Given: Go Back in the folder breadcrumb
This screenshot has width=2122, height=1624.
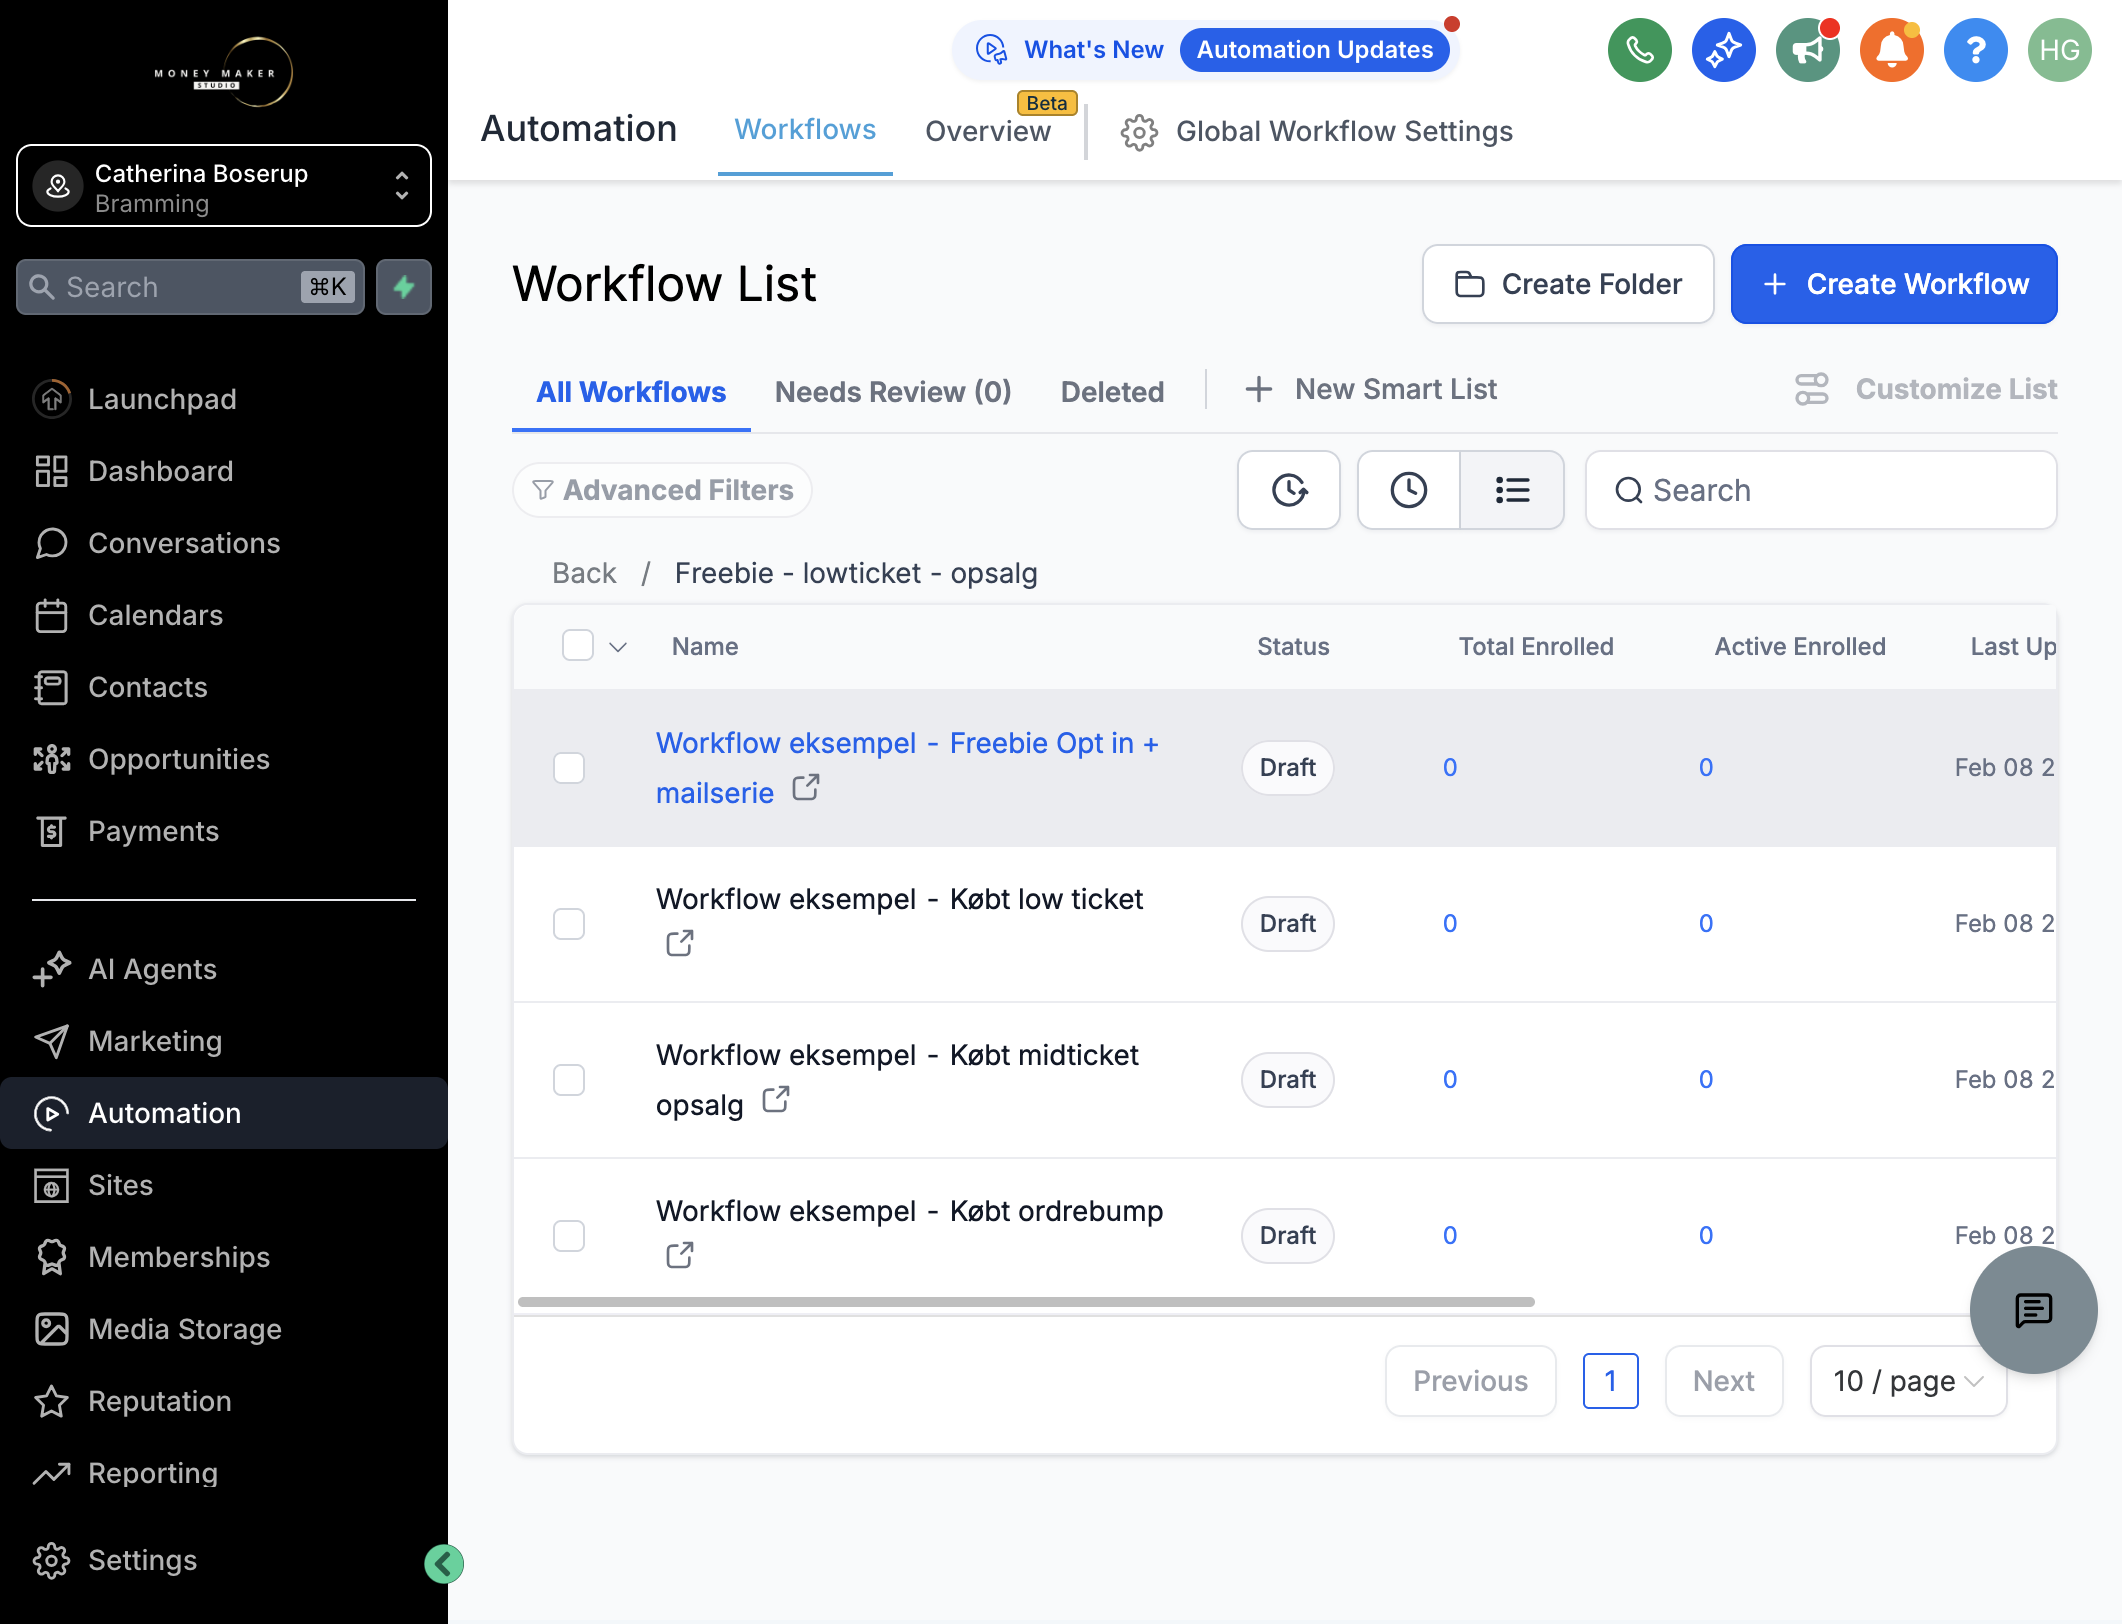Looking at the screenshot, I should 584,573.
